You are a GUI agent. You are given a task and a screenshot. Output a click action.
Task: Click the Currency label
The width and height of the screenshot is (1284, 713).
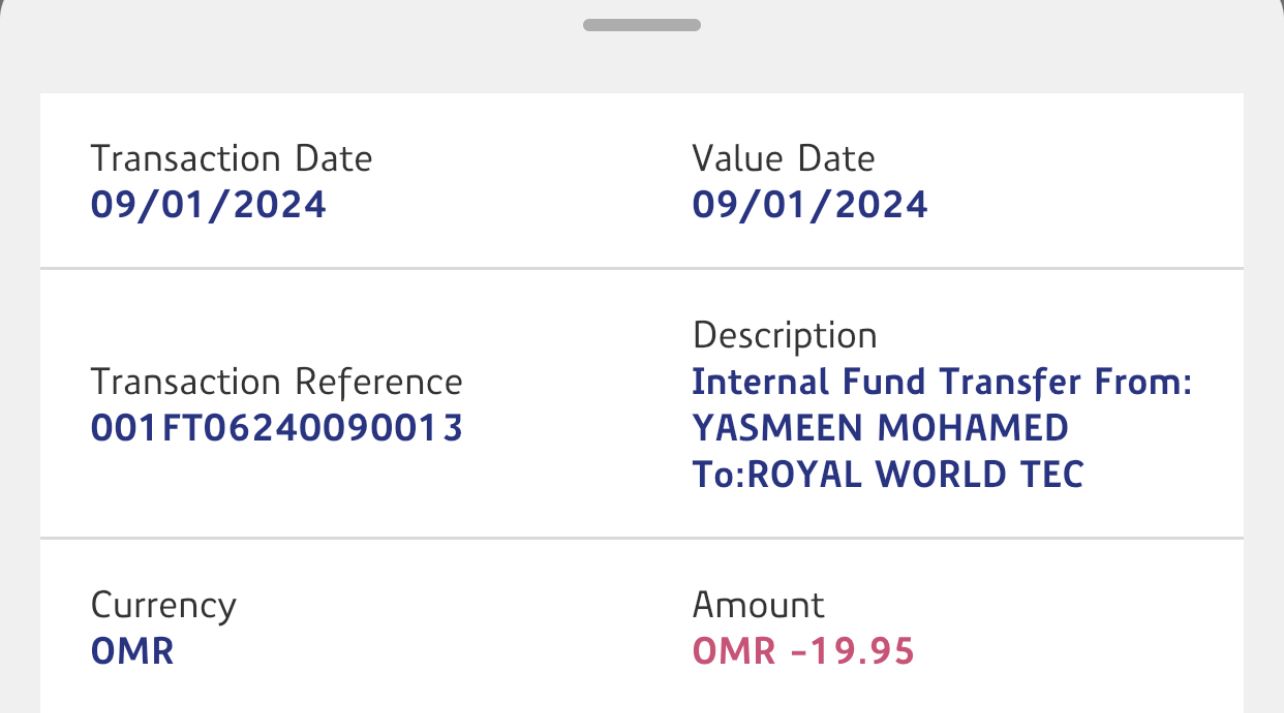pos(163,606)
